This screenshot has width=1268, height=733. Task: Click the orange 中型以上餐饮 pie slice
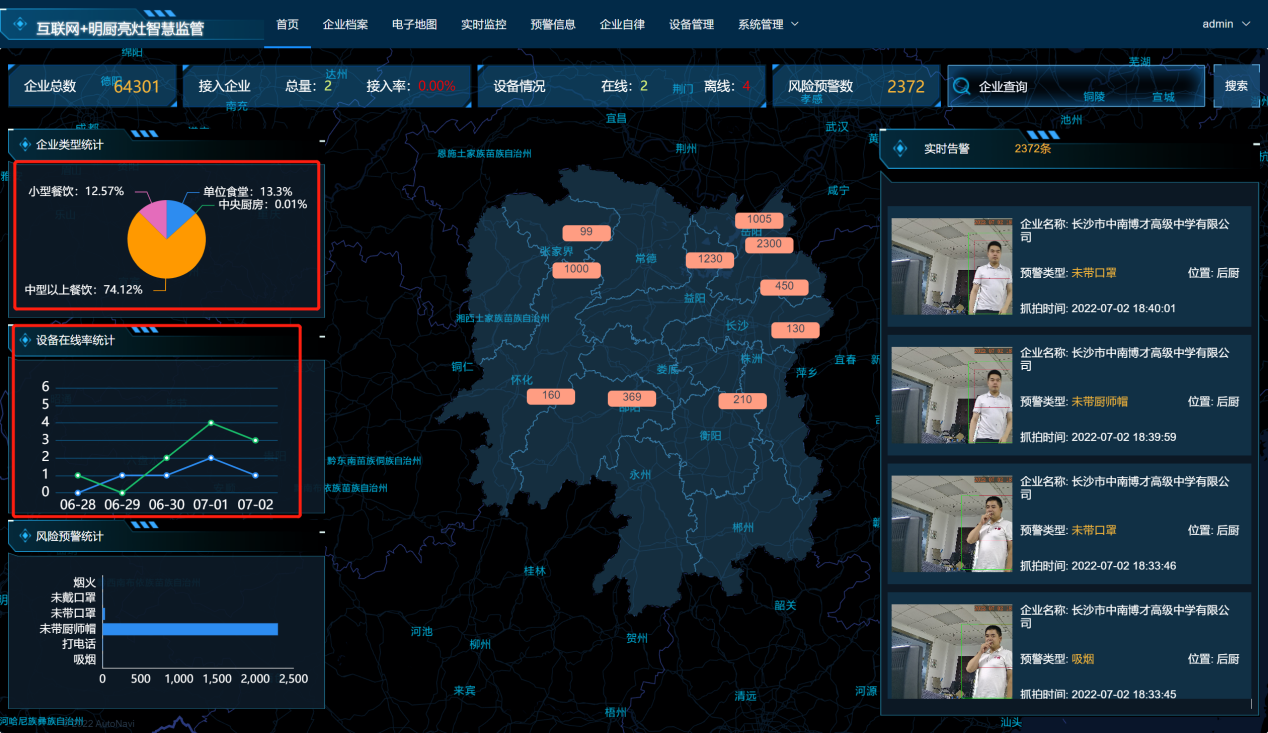pyautogui.click(x=165, y=248)
